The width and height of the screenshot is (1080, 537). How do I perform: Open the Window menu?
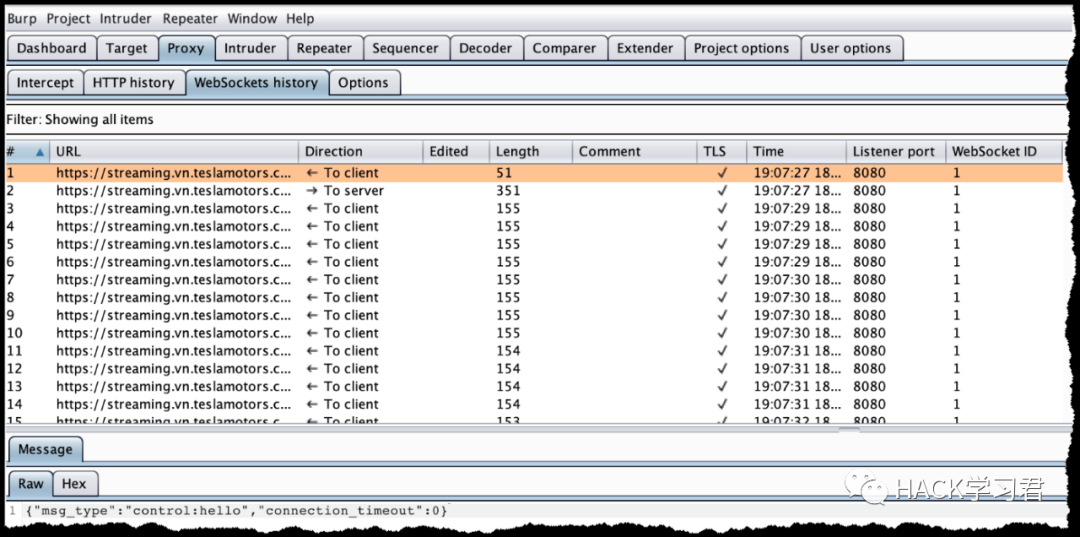click(253, 19)
